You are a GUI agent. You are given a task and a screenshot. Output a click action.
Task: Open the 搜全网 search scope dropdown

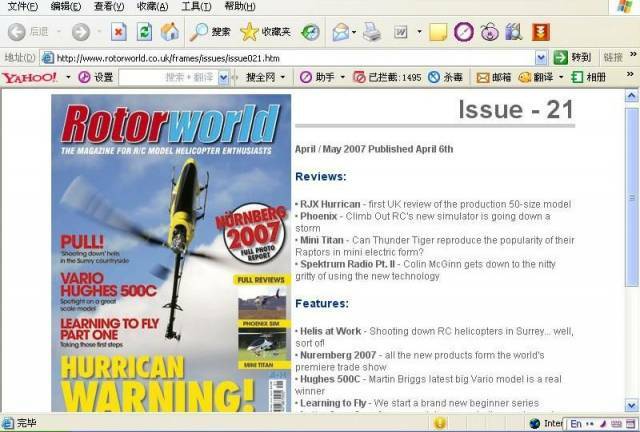[x=265, y=77]
